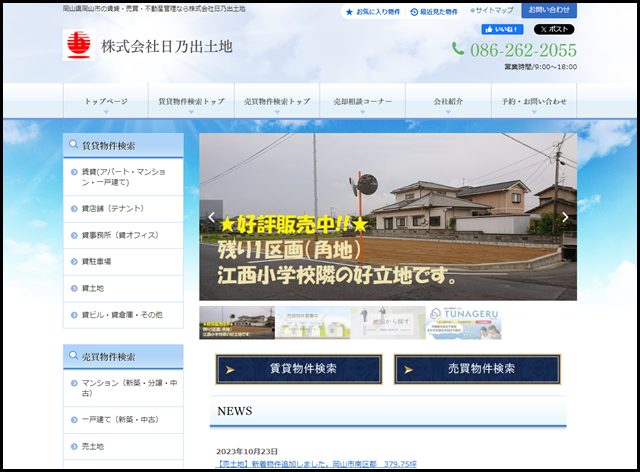Click bullet icon beside 貸店舗（テナント）
This screenshot has height=472, width=640.
74,209
